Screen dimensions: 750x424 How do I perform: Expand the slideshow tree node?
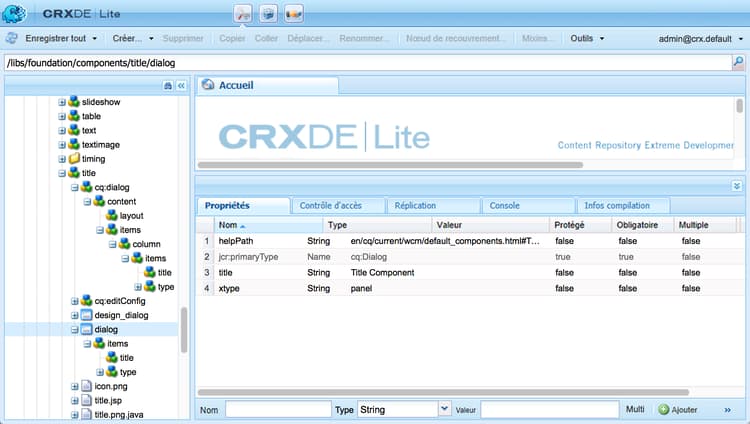pyautogui.click(x=62, y=102)
